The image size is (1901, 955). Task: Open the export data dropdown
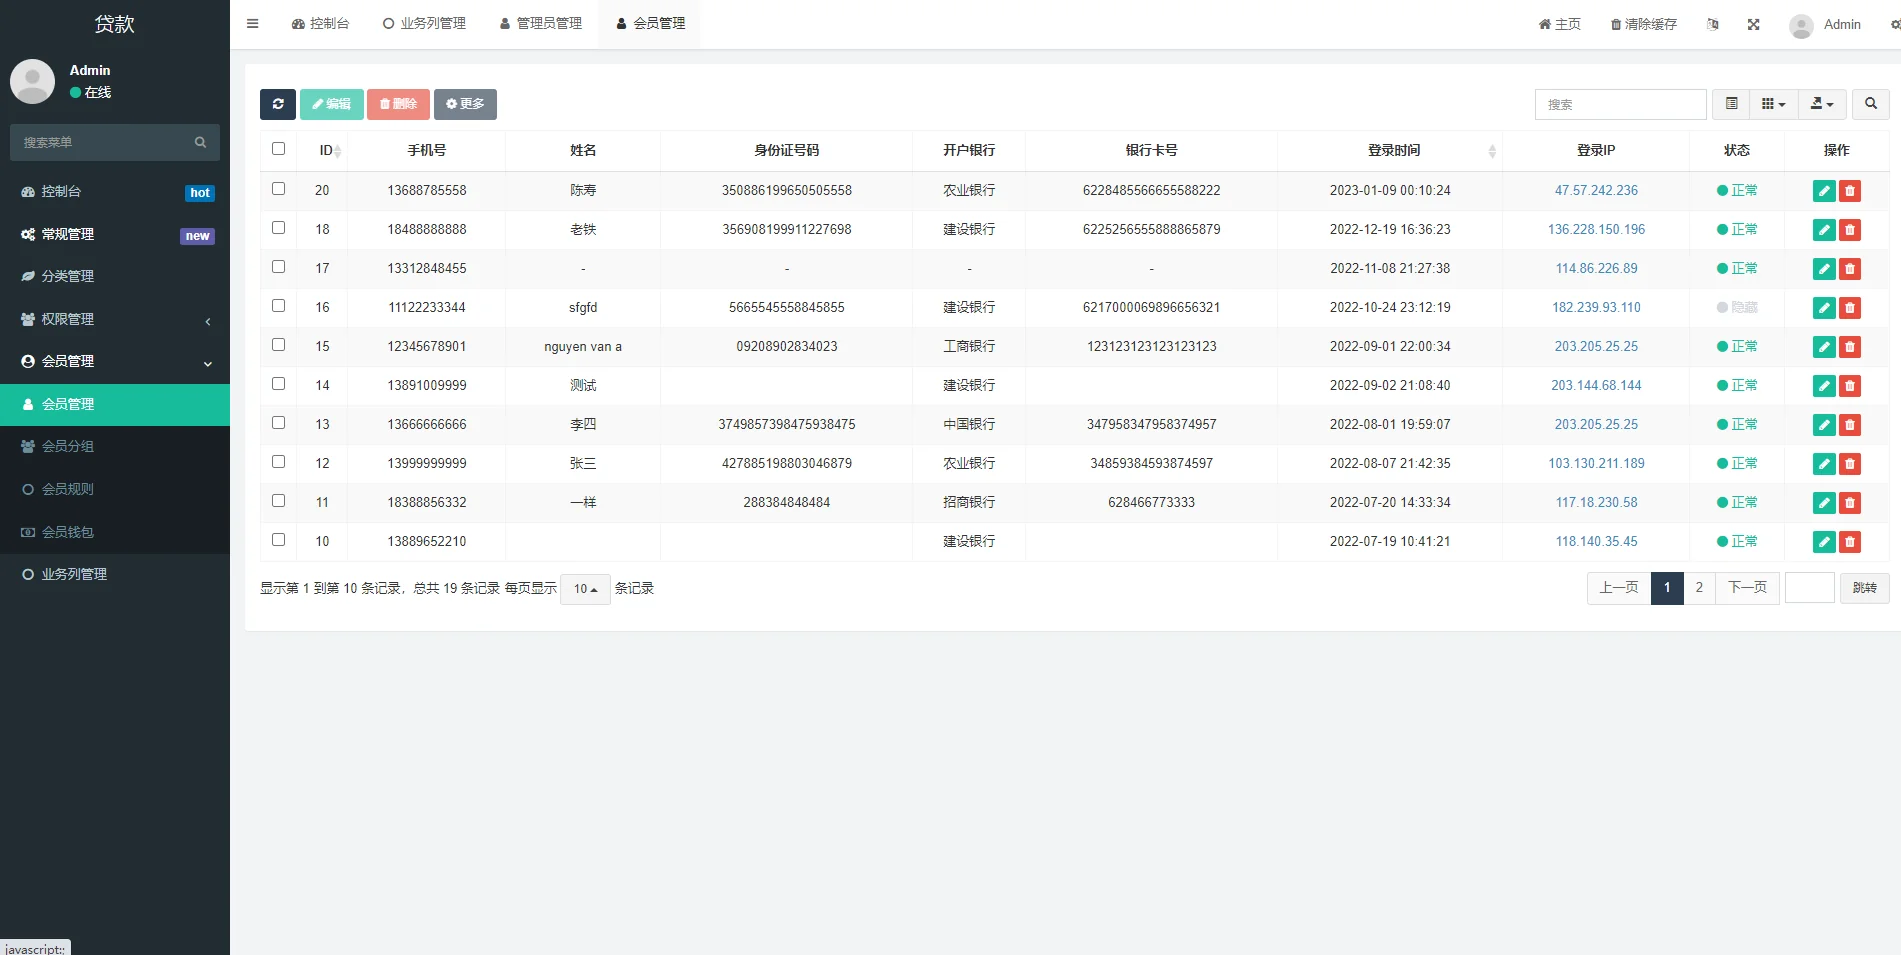click(x=1821, y=104)
